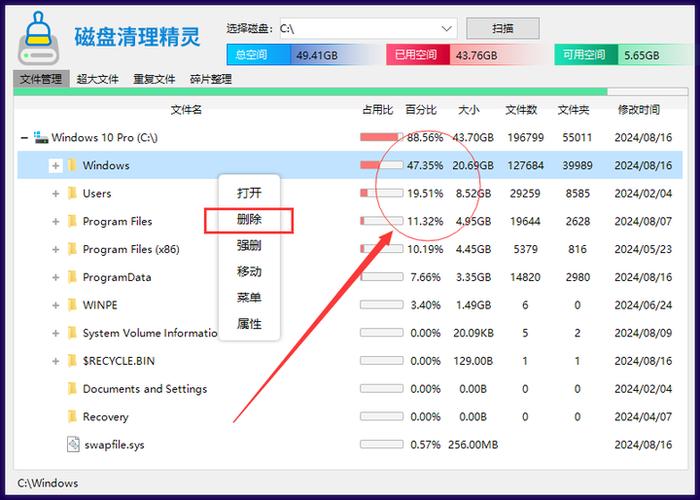
Task: Click the Windows 10 Pro drive icon
Action: (x=41, y=137)
